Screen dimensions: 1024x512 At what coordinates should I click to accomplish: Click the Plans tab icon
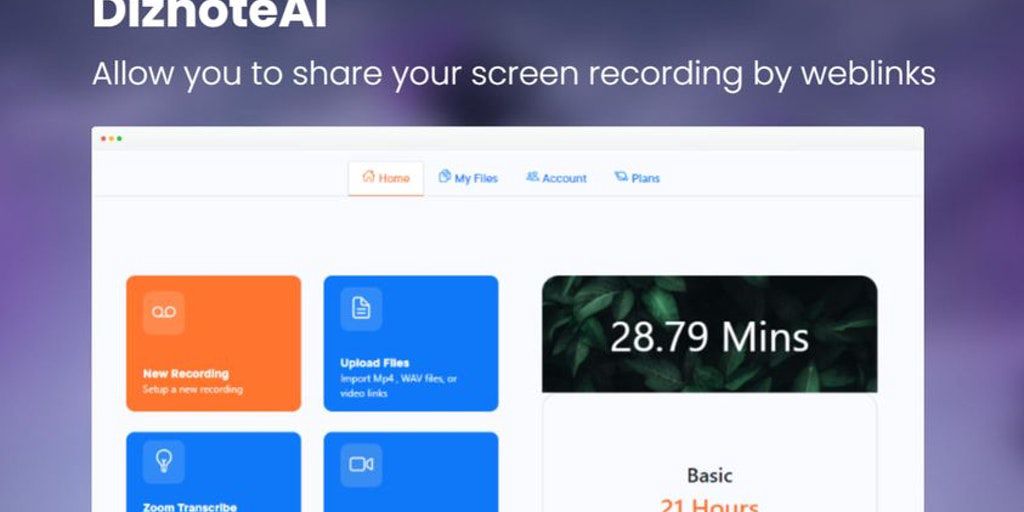click(621, 177)
